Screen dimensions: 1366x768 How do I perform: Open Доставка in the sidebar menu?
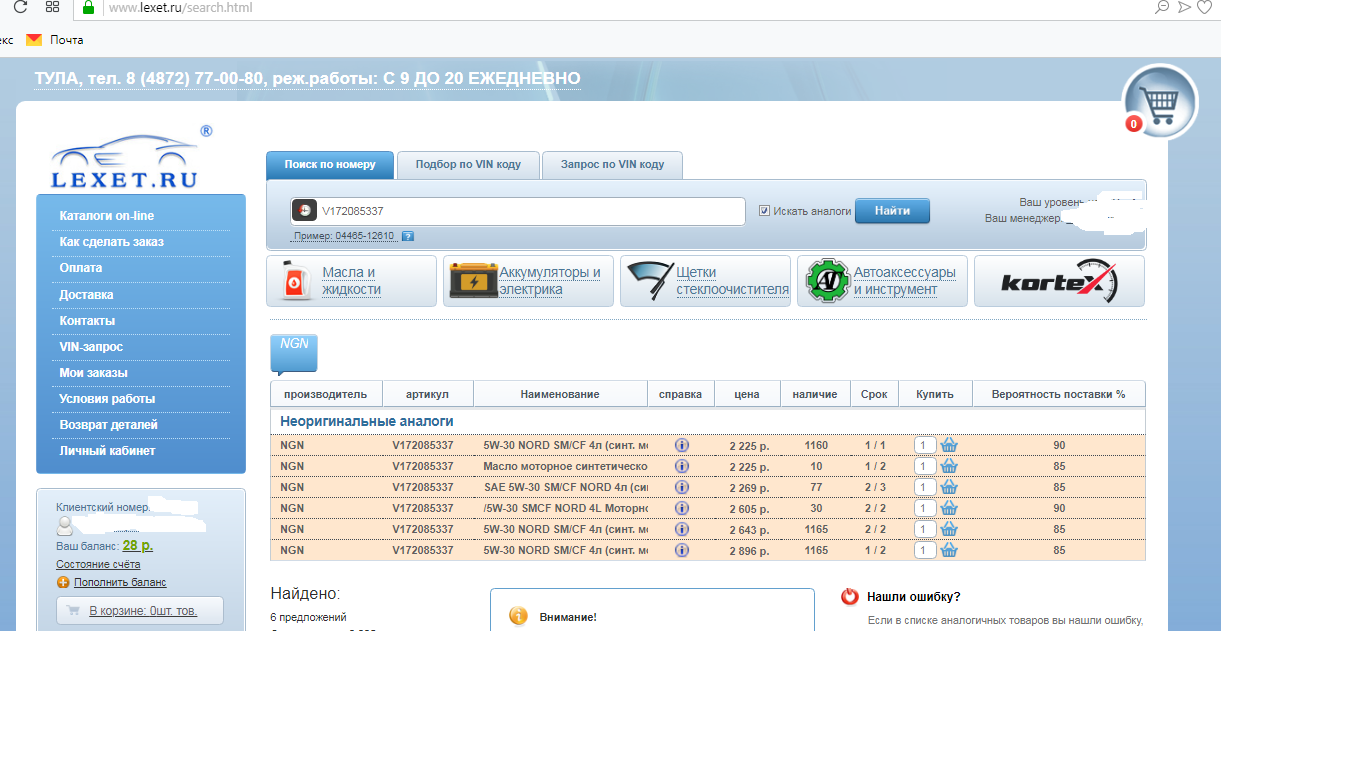[x=86, y=295]
